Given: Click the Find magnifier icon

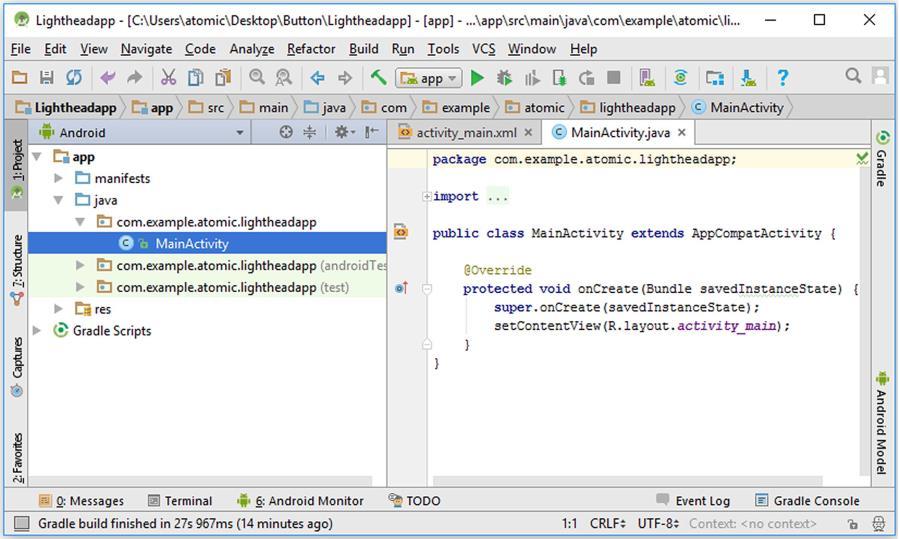Looking at the screenshot, I should click(257, 77).
